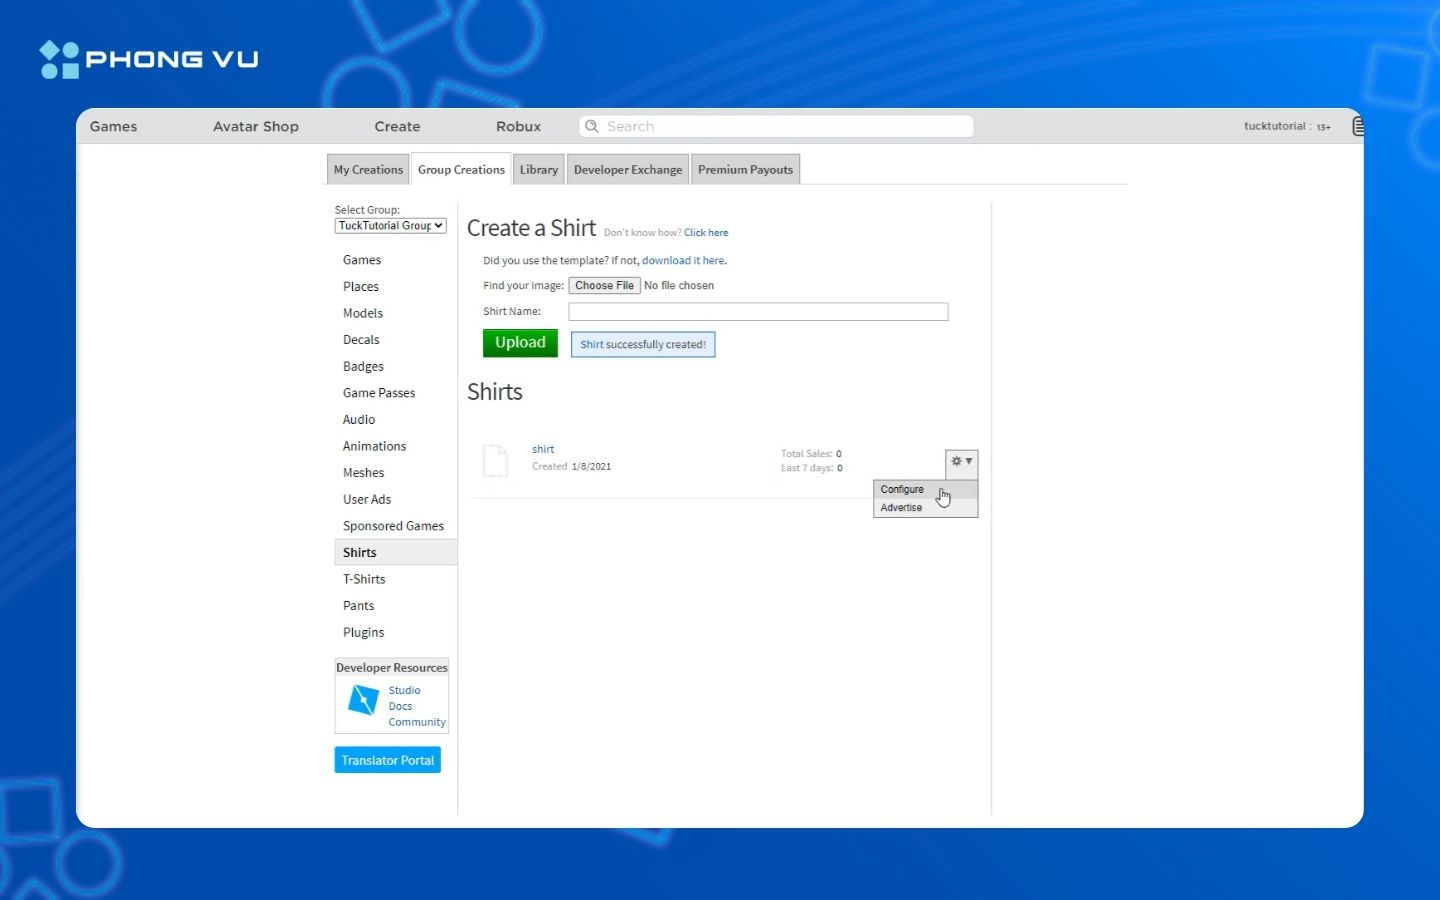Viewport: 1440px width, 900px height.
Task: Choose Configure from the context menu
Action: click(902, 489)
